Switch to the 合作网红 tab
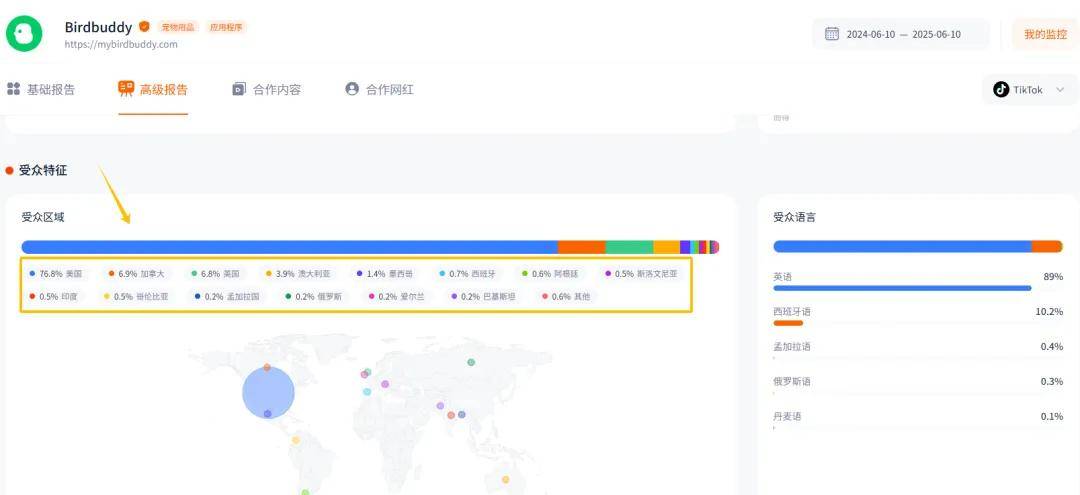 point(380,89)
